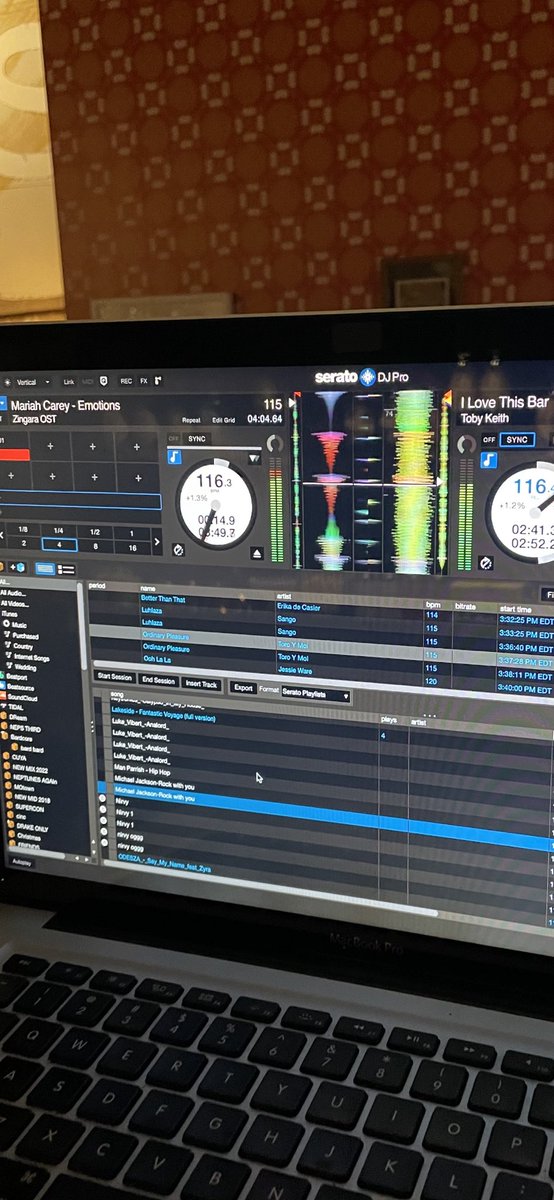
Task: Switch library to waveform browse view icon
Action: (x=45, y=568)
